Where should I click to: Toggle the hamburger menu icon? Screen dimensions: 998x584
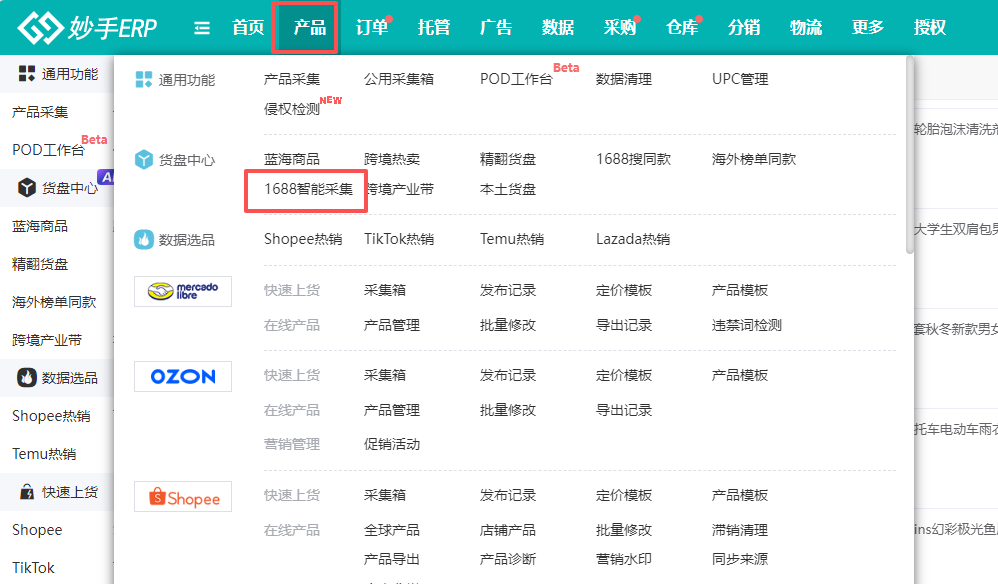click(202, 28)
